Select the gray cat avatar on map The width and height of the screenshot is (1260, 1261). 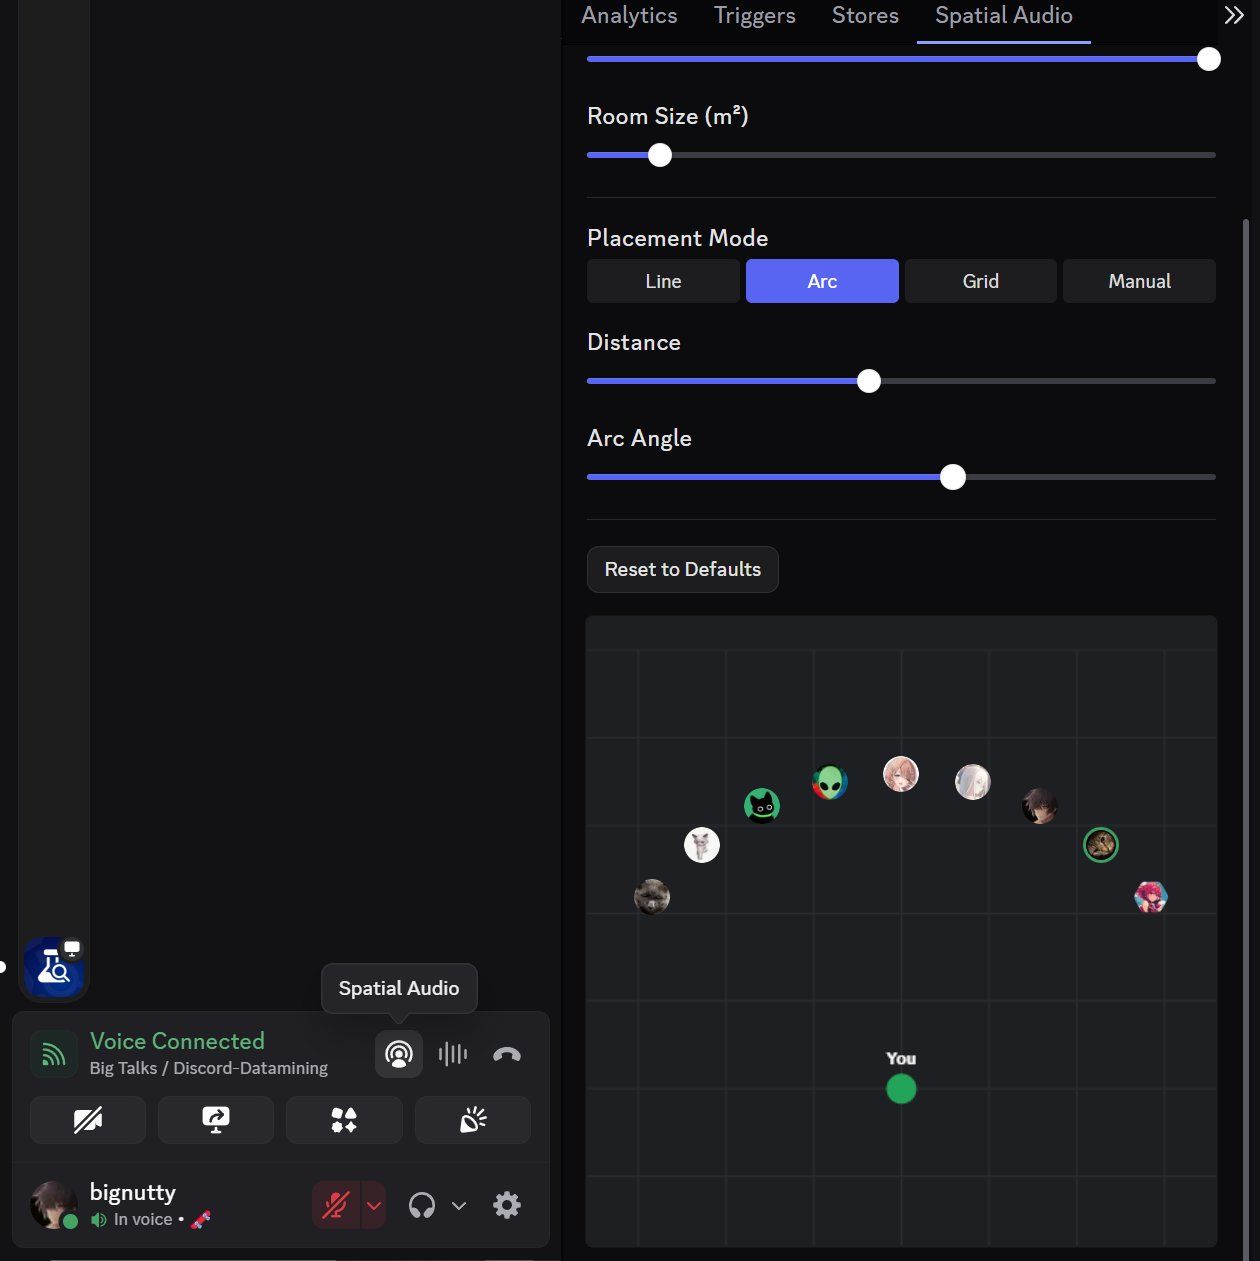click(652, 897)
